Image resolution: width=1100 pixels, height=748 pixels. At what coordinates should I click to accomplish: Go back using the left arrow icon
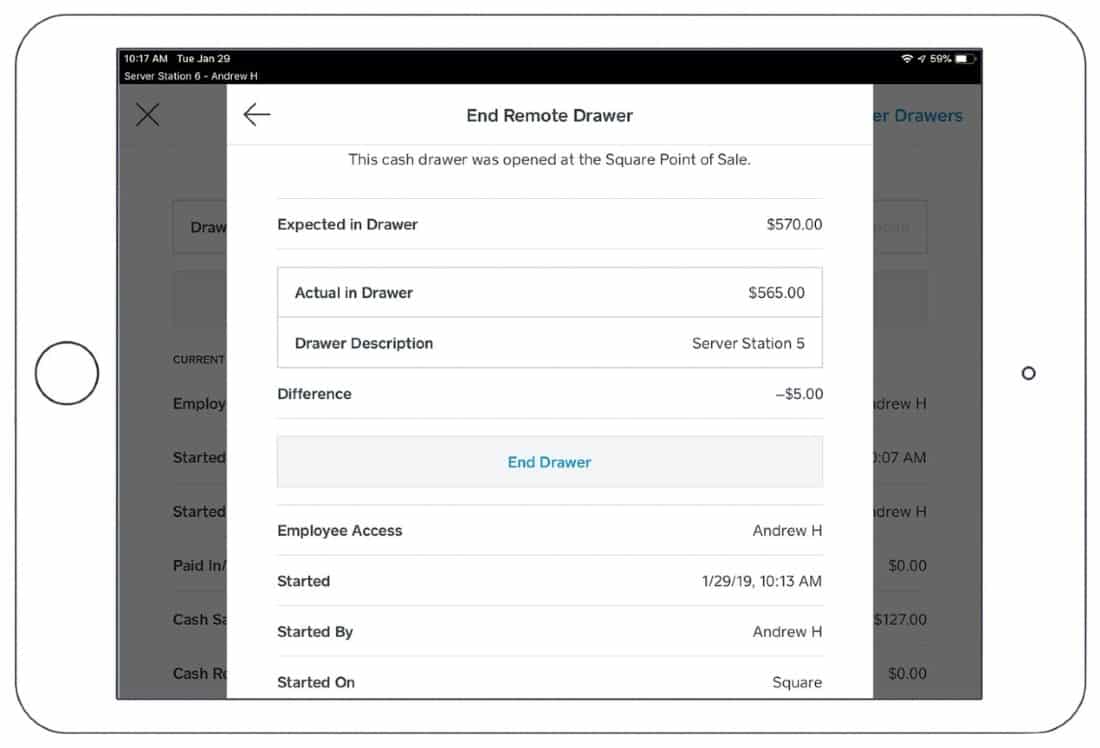[x=257, y=114]
